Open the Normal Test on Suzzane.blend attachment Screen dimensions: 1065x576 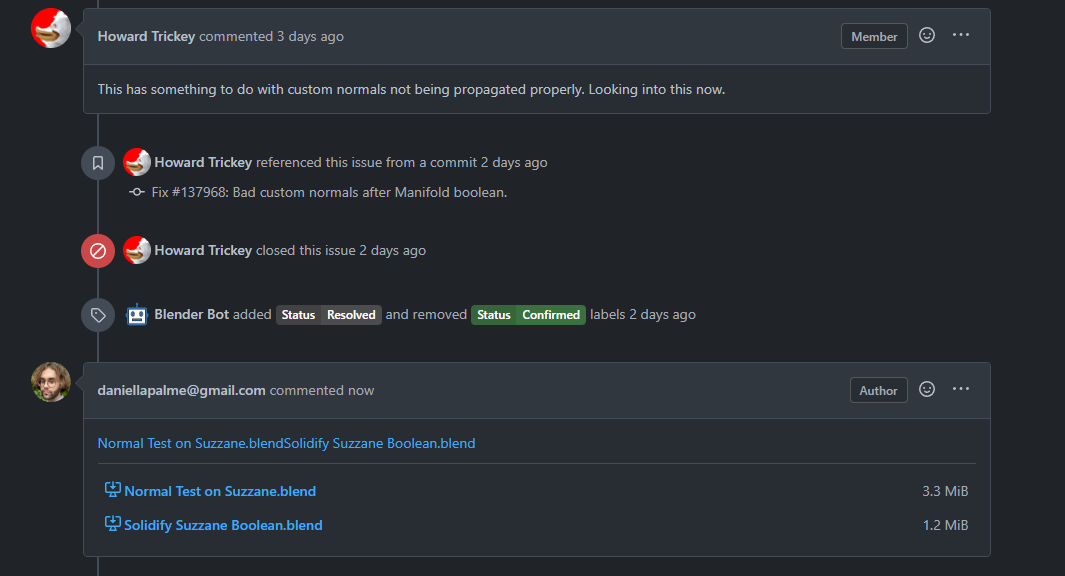click(x=220, y=491)
